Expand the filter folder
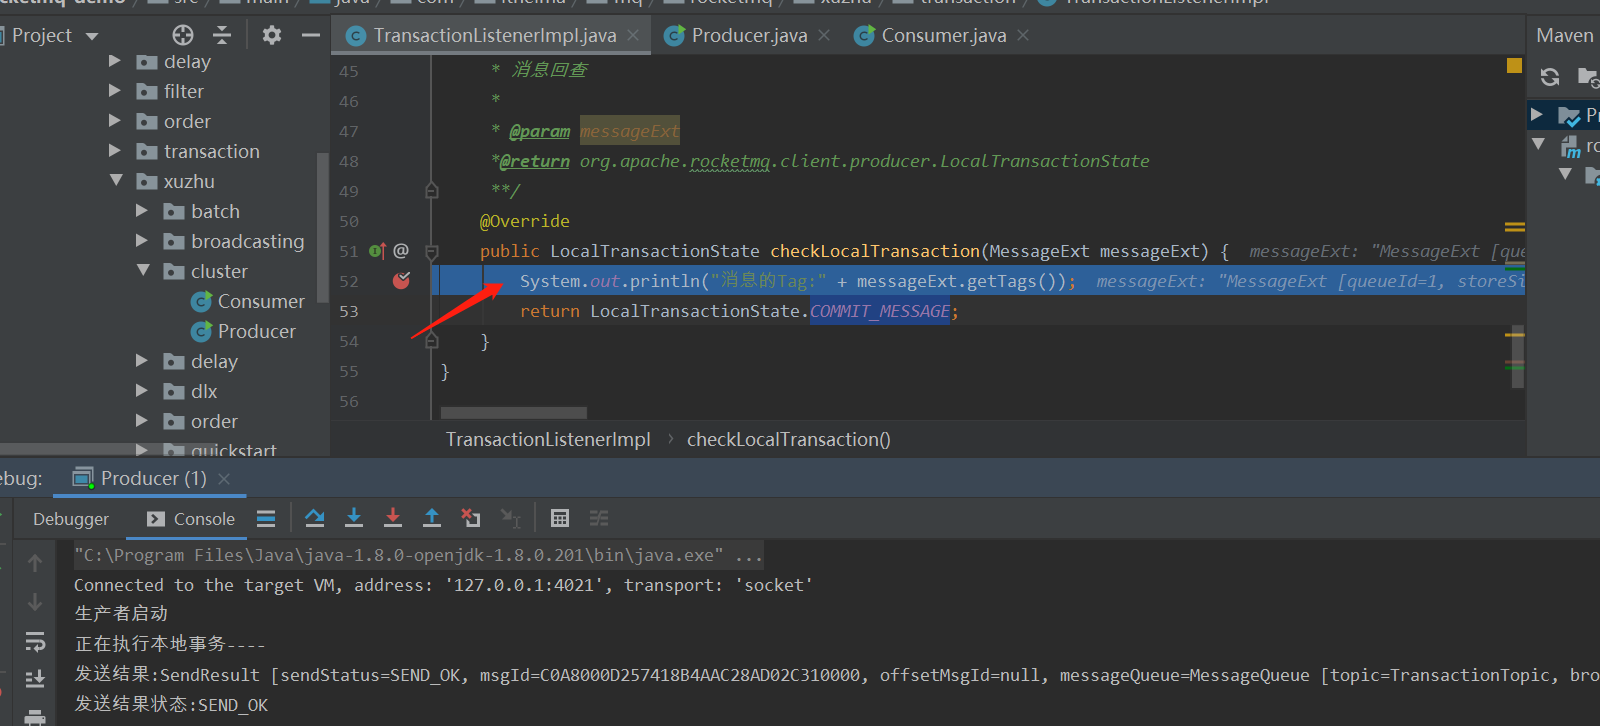Viewport: 1600px width, 726px height. pos(115,91)
